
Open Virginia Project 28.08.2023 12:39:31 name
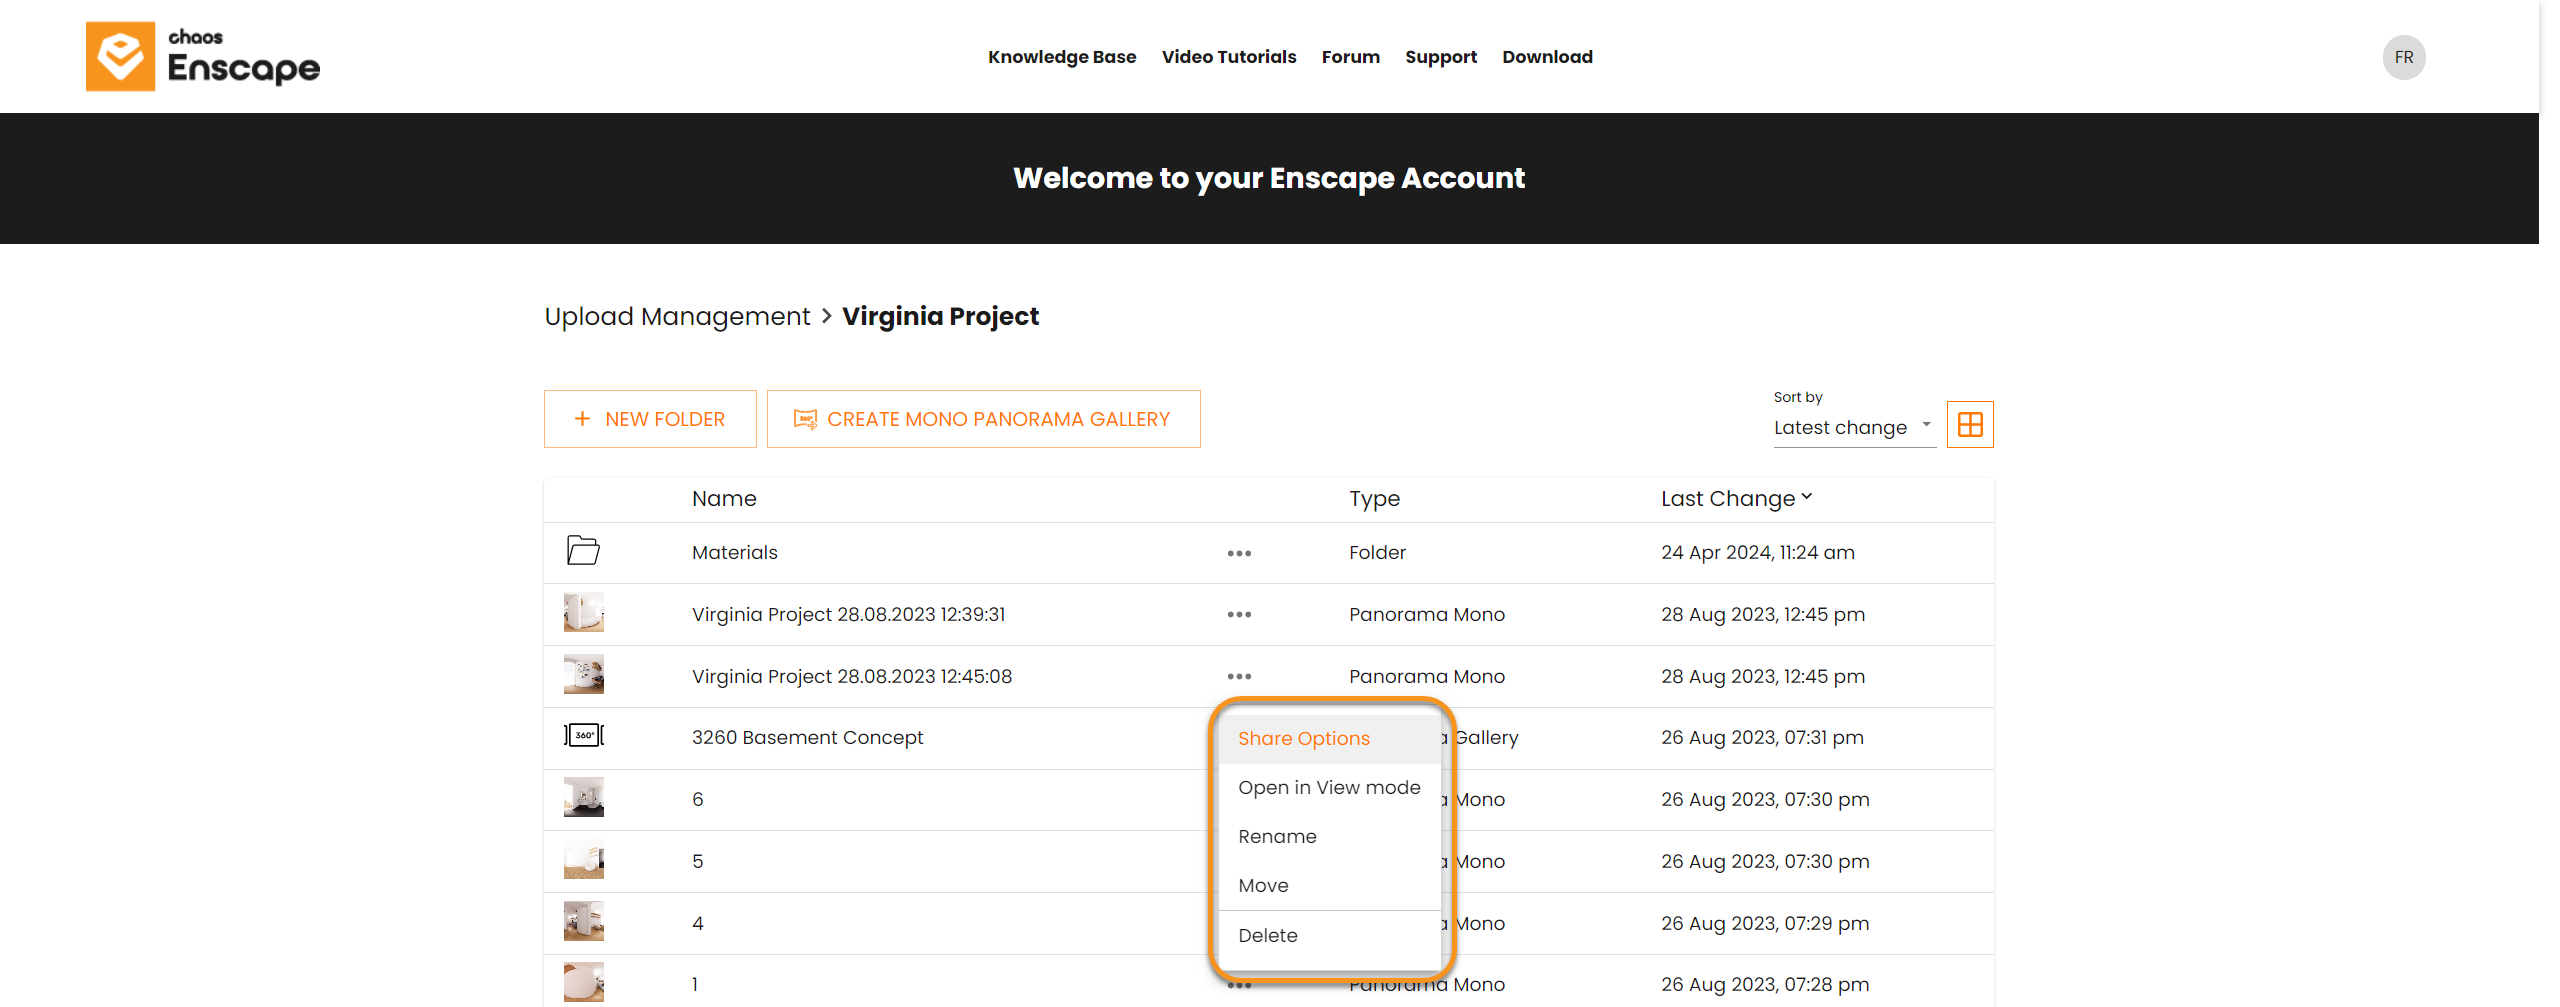tap(848, 615)
